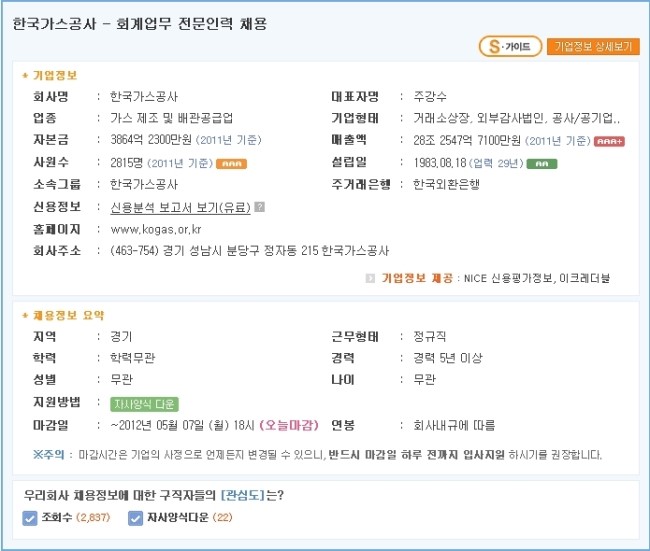Click 기업정보 상세보기 button
The image size is (650, 551).
(x=593, y=46)
